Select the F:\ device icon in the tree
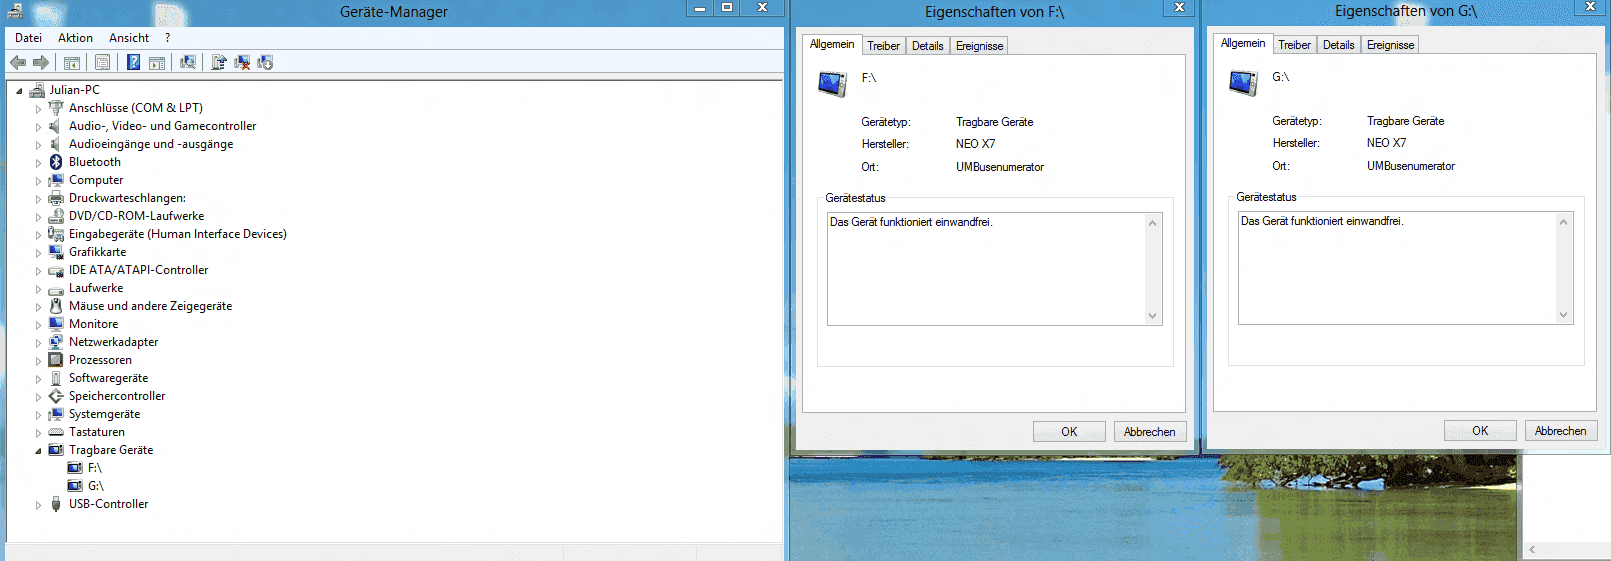The height and width of the screenshot is (561, 1611). [75, 468]
